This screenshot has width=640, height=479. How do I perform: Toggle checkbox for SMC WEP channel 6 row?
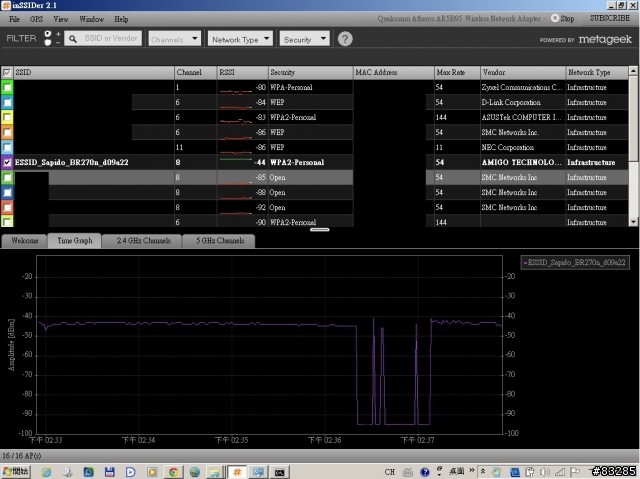[7, 132]
